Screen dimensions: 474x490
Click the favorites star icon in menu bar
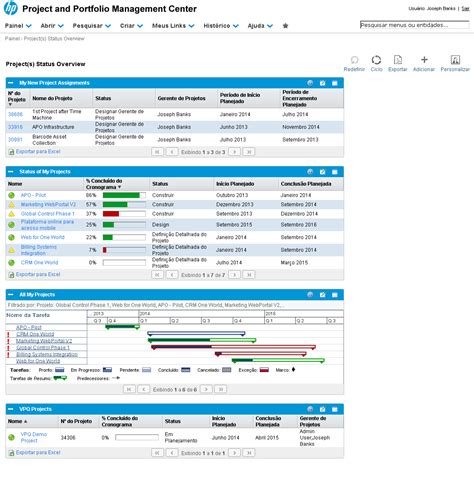pos(285,26)
